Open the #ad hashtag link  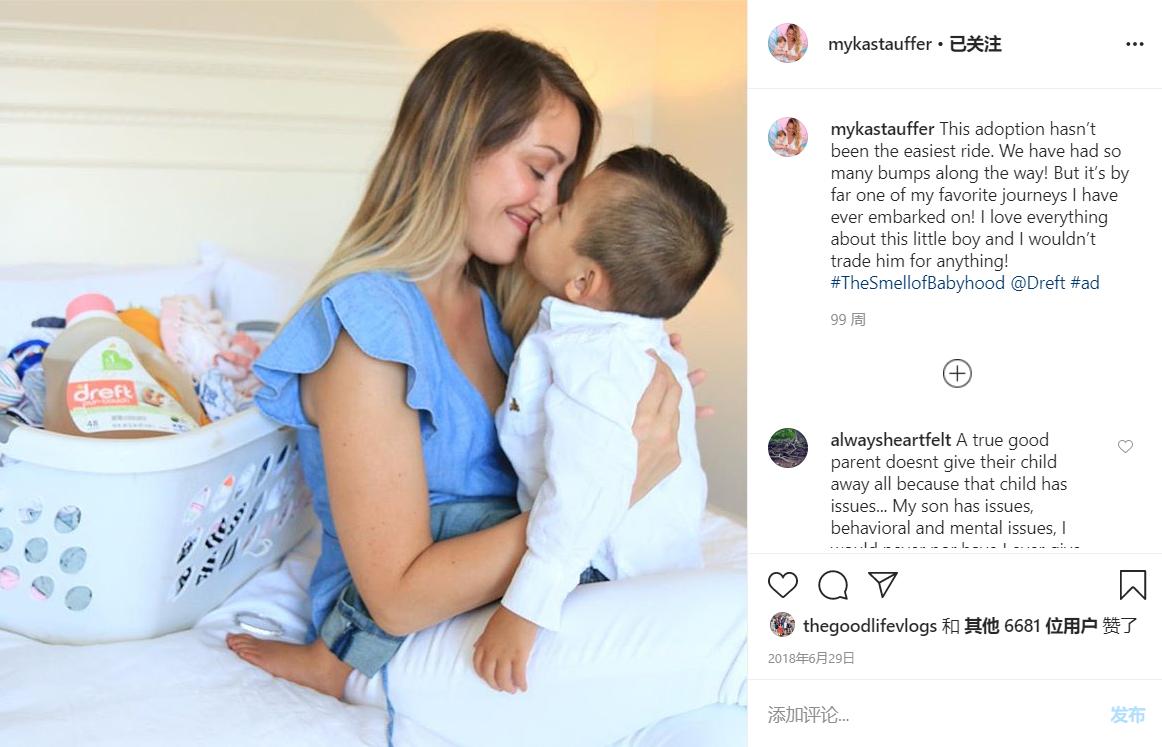(x=1085, y=283)
